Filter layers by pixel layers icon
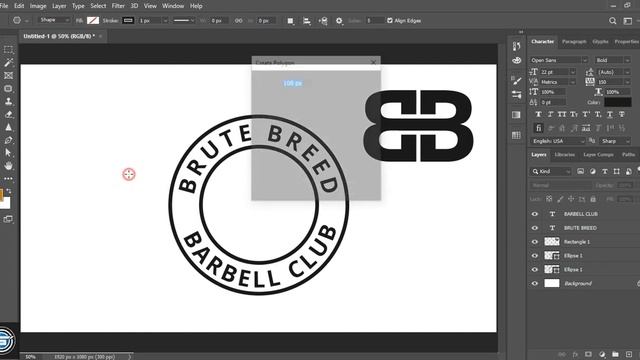Screen dimensions: 640x360 [580, 171]
